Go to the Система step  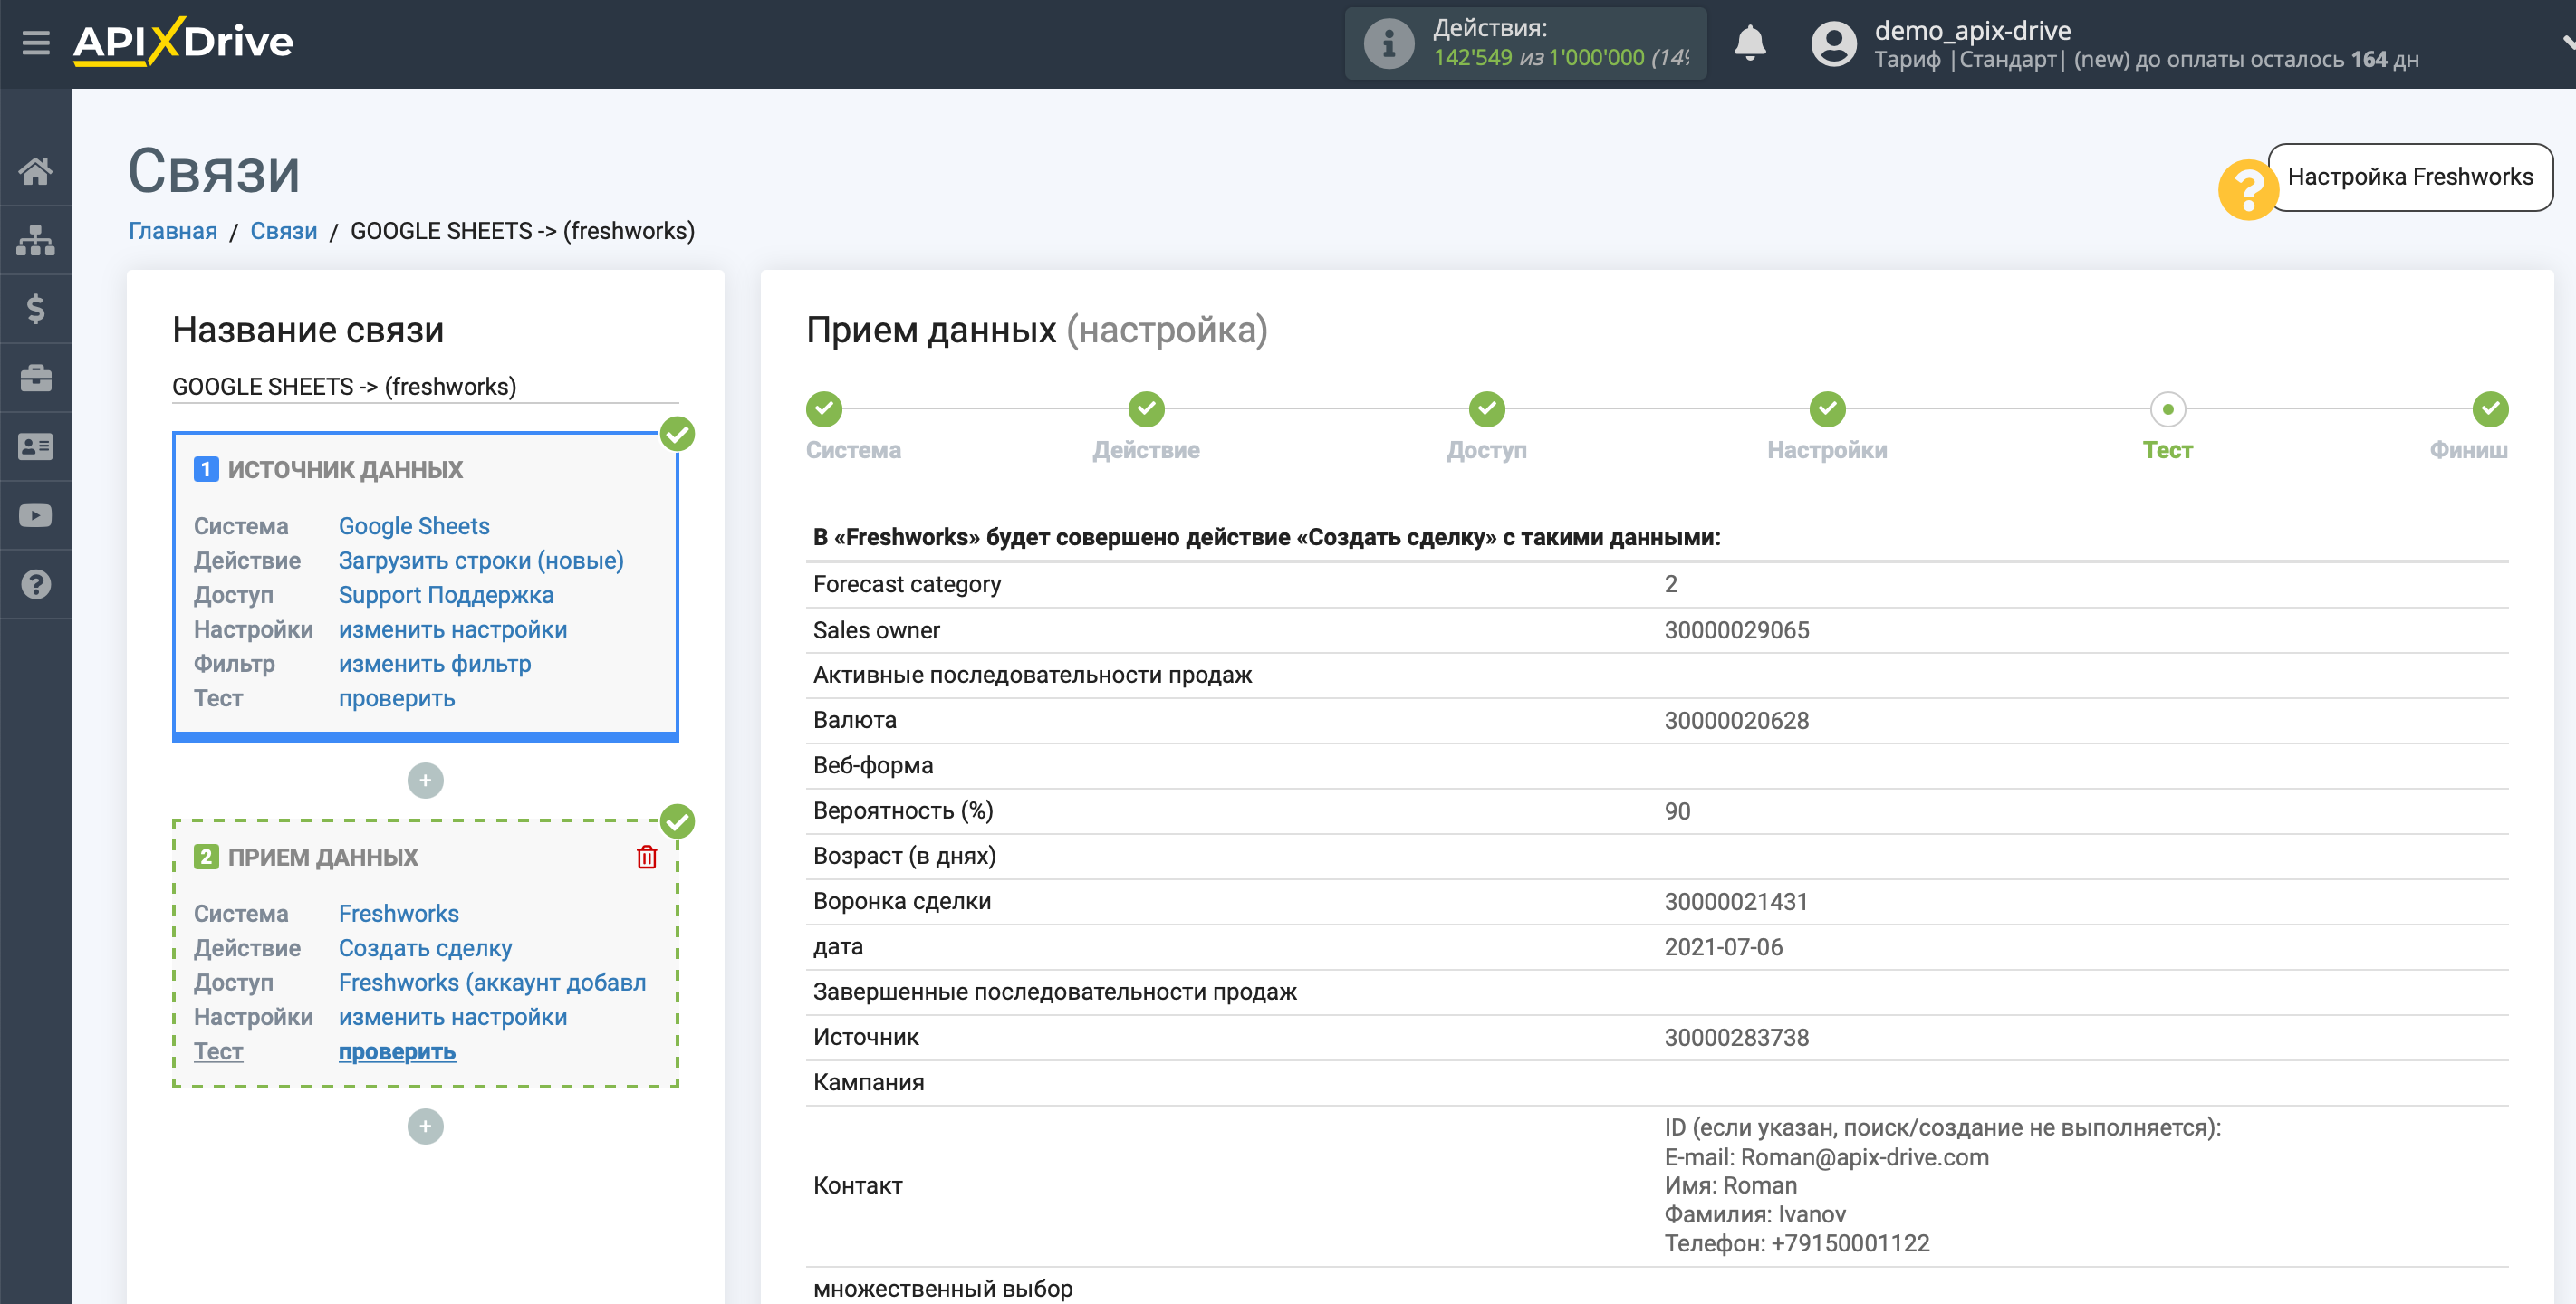(x=824, y=409)
